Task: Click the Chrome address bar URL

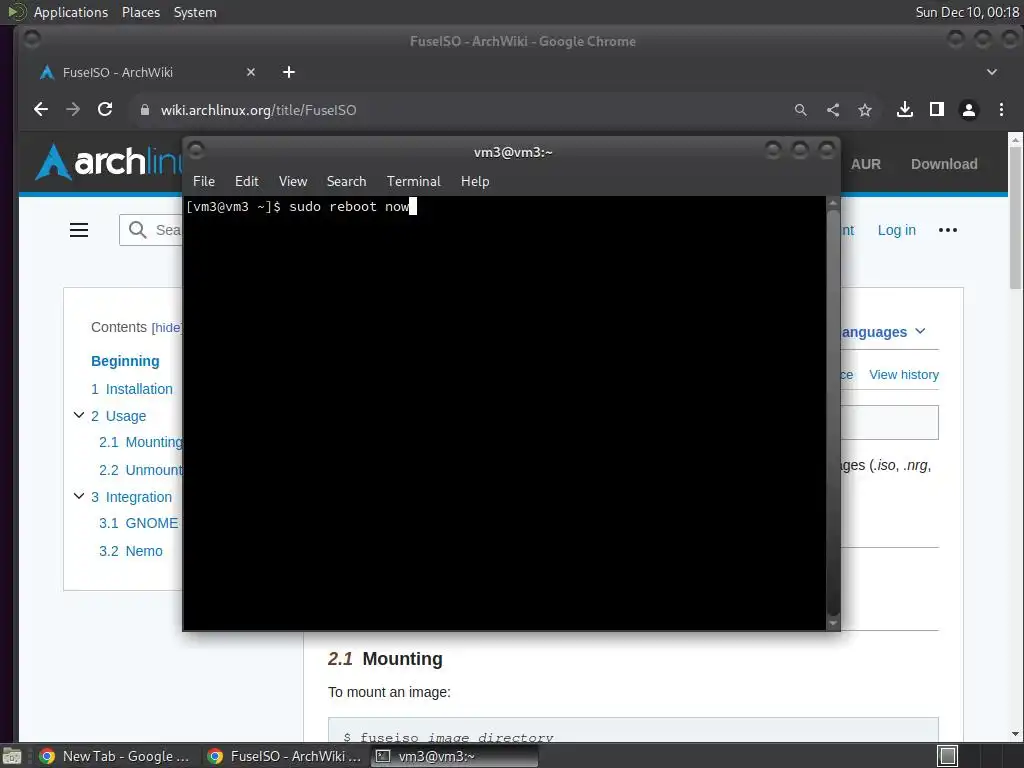Action: click(x=259, y=110)
